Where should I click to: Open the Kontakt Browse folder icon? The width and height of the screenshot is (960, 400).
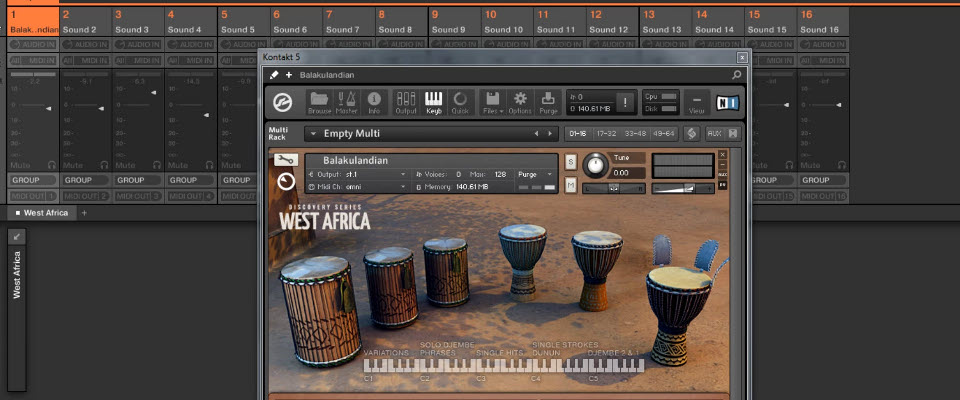319,102
